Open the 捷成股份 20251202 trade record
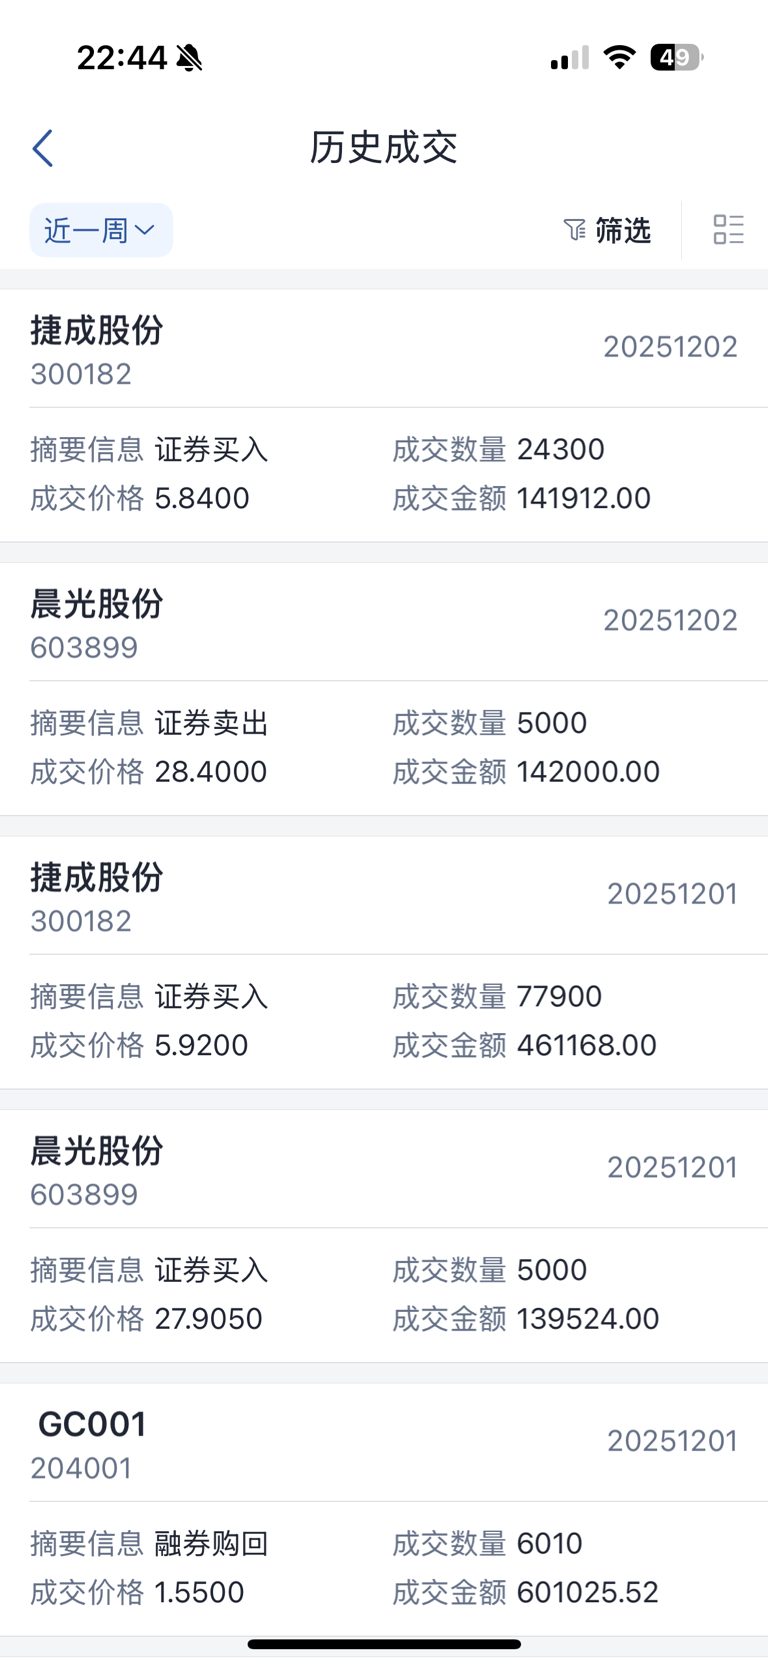 (x=384, y=416)
